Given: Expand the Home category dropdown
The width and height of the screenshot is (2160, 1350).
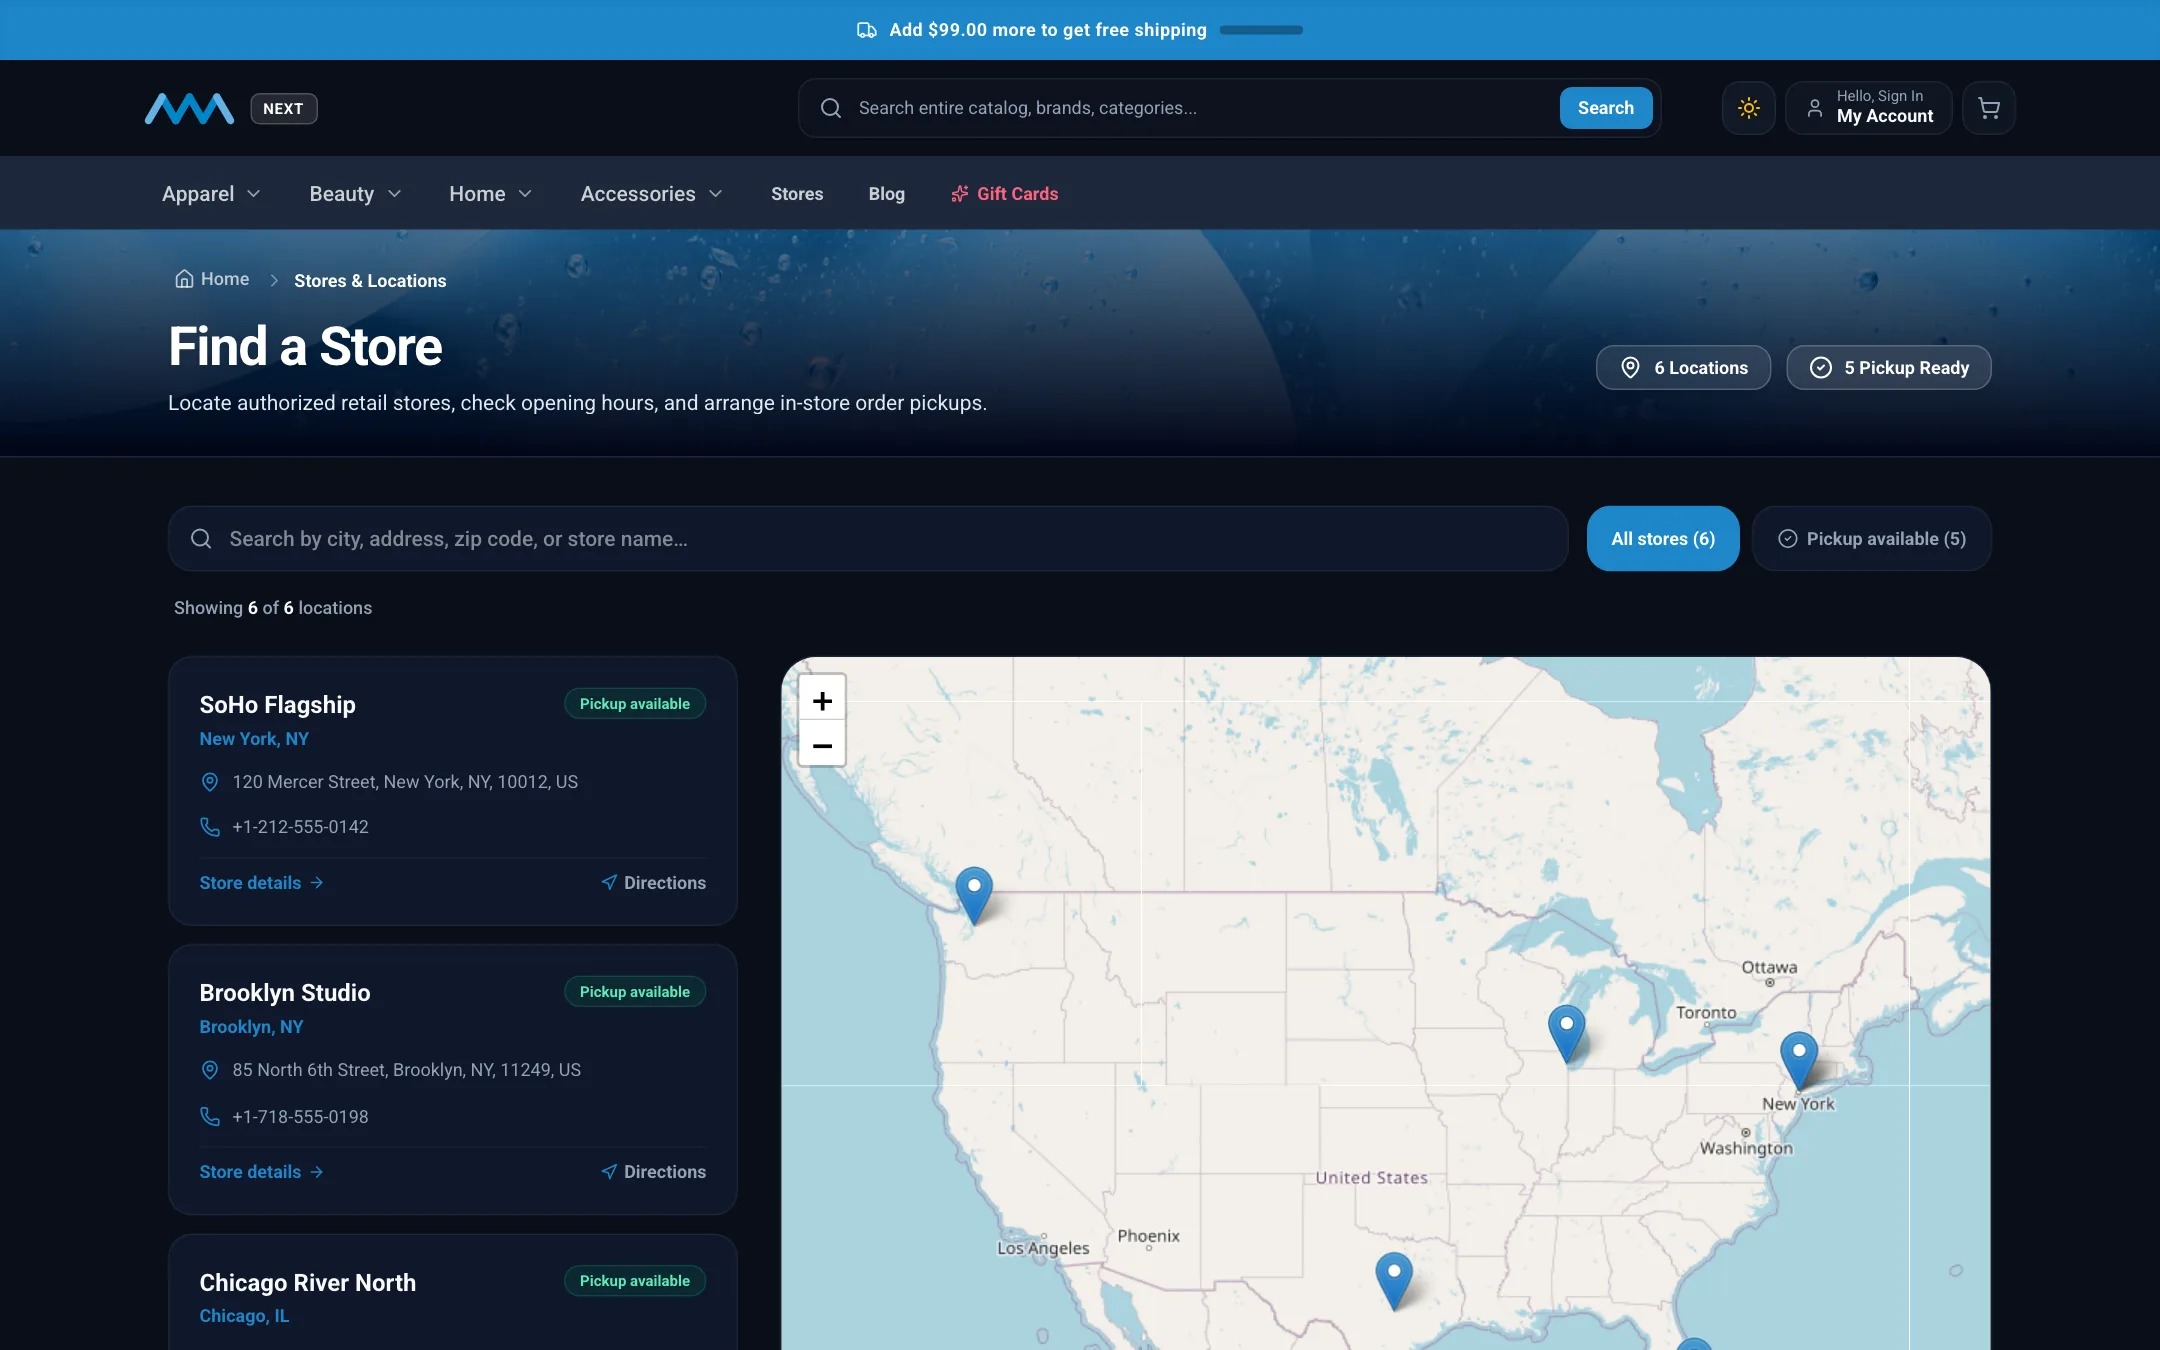Looking at the screenshot, I should pyautogui.click(x=490, y=194).
